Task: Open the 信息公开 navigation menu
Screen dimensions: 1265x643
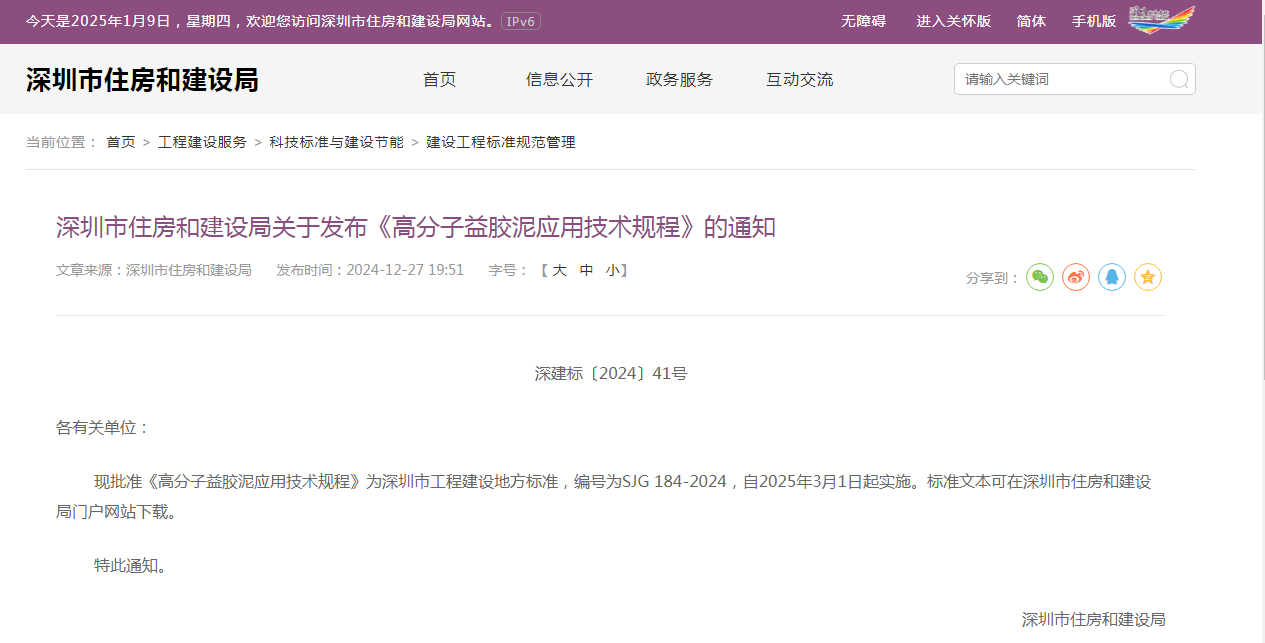Action: pos(559,80)
